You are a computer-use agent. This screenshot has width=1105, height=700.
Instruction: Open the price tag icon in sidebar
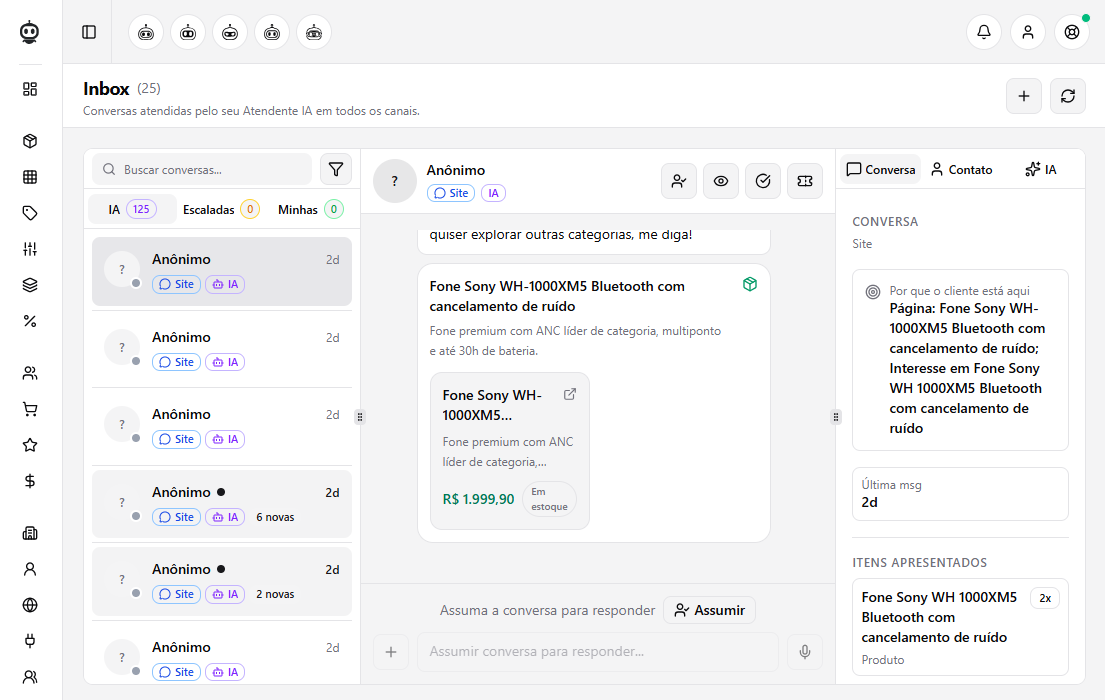pos(30,213)
